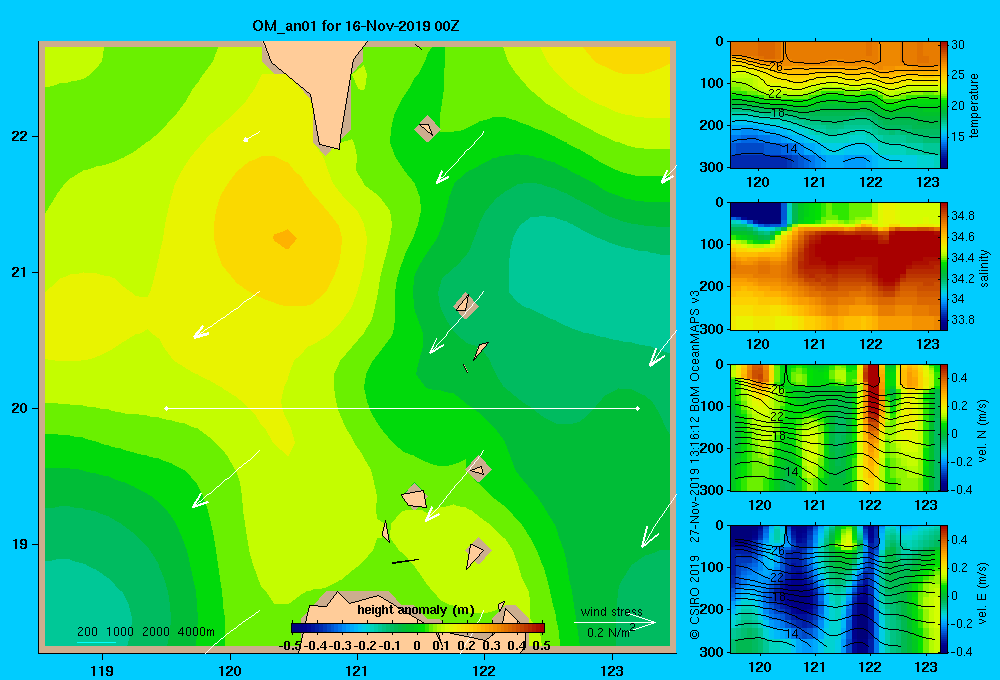
Task: Click longitude 123 tick label on main map
Action: (612, 670)
